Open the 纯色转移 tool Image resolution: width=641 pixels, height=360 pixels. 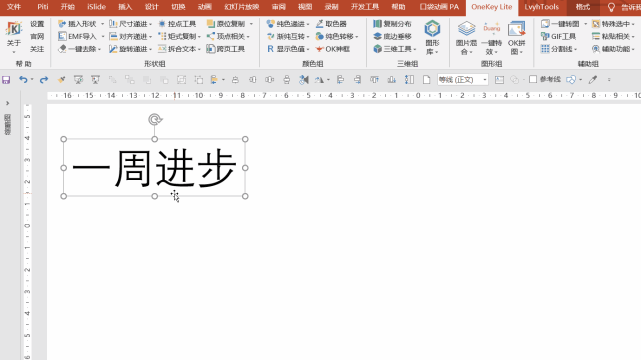(337, 36)
